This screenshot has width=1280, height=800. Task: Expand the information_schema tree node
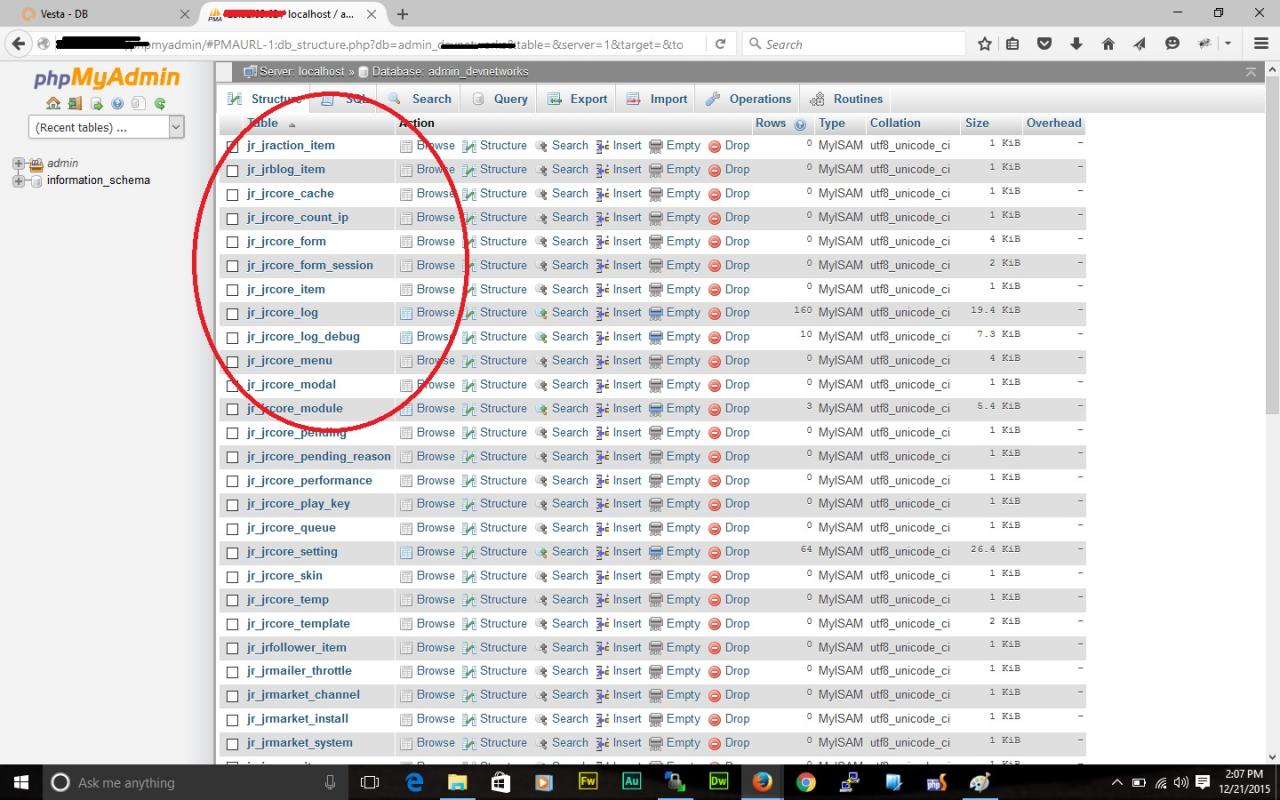pos(18,181)
